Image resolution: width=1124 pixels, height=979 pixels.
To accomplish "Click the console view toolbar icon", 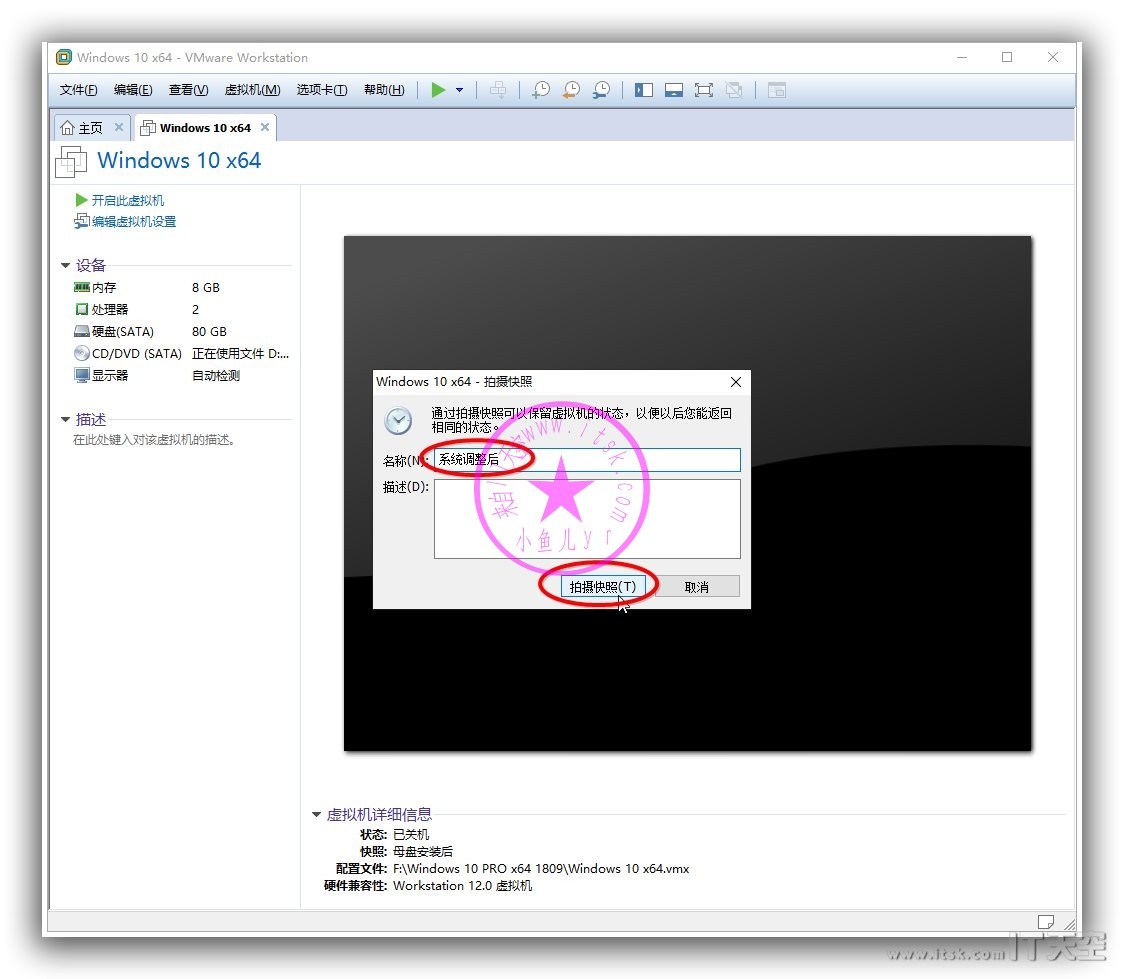I will pyautogui.click(x=777, y=90).
